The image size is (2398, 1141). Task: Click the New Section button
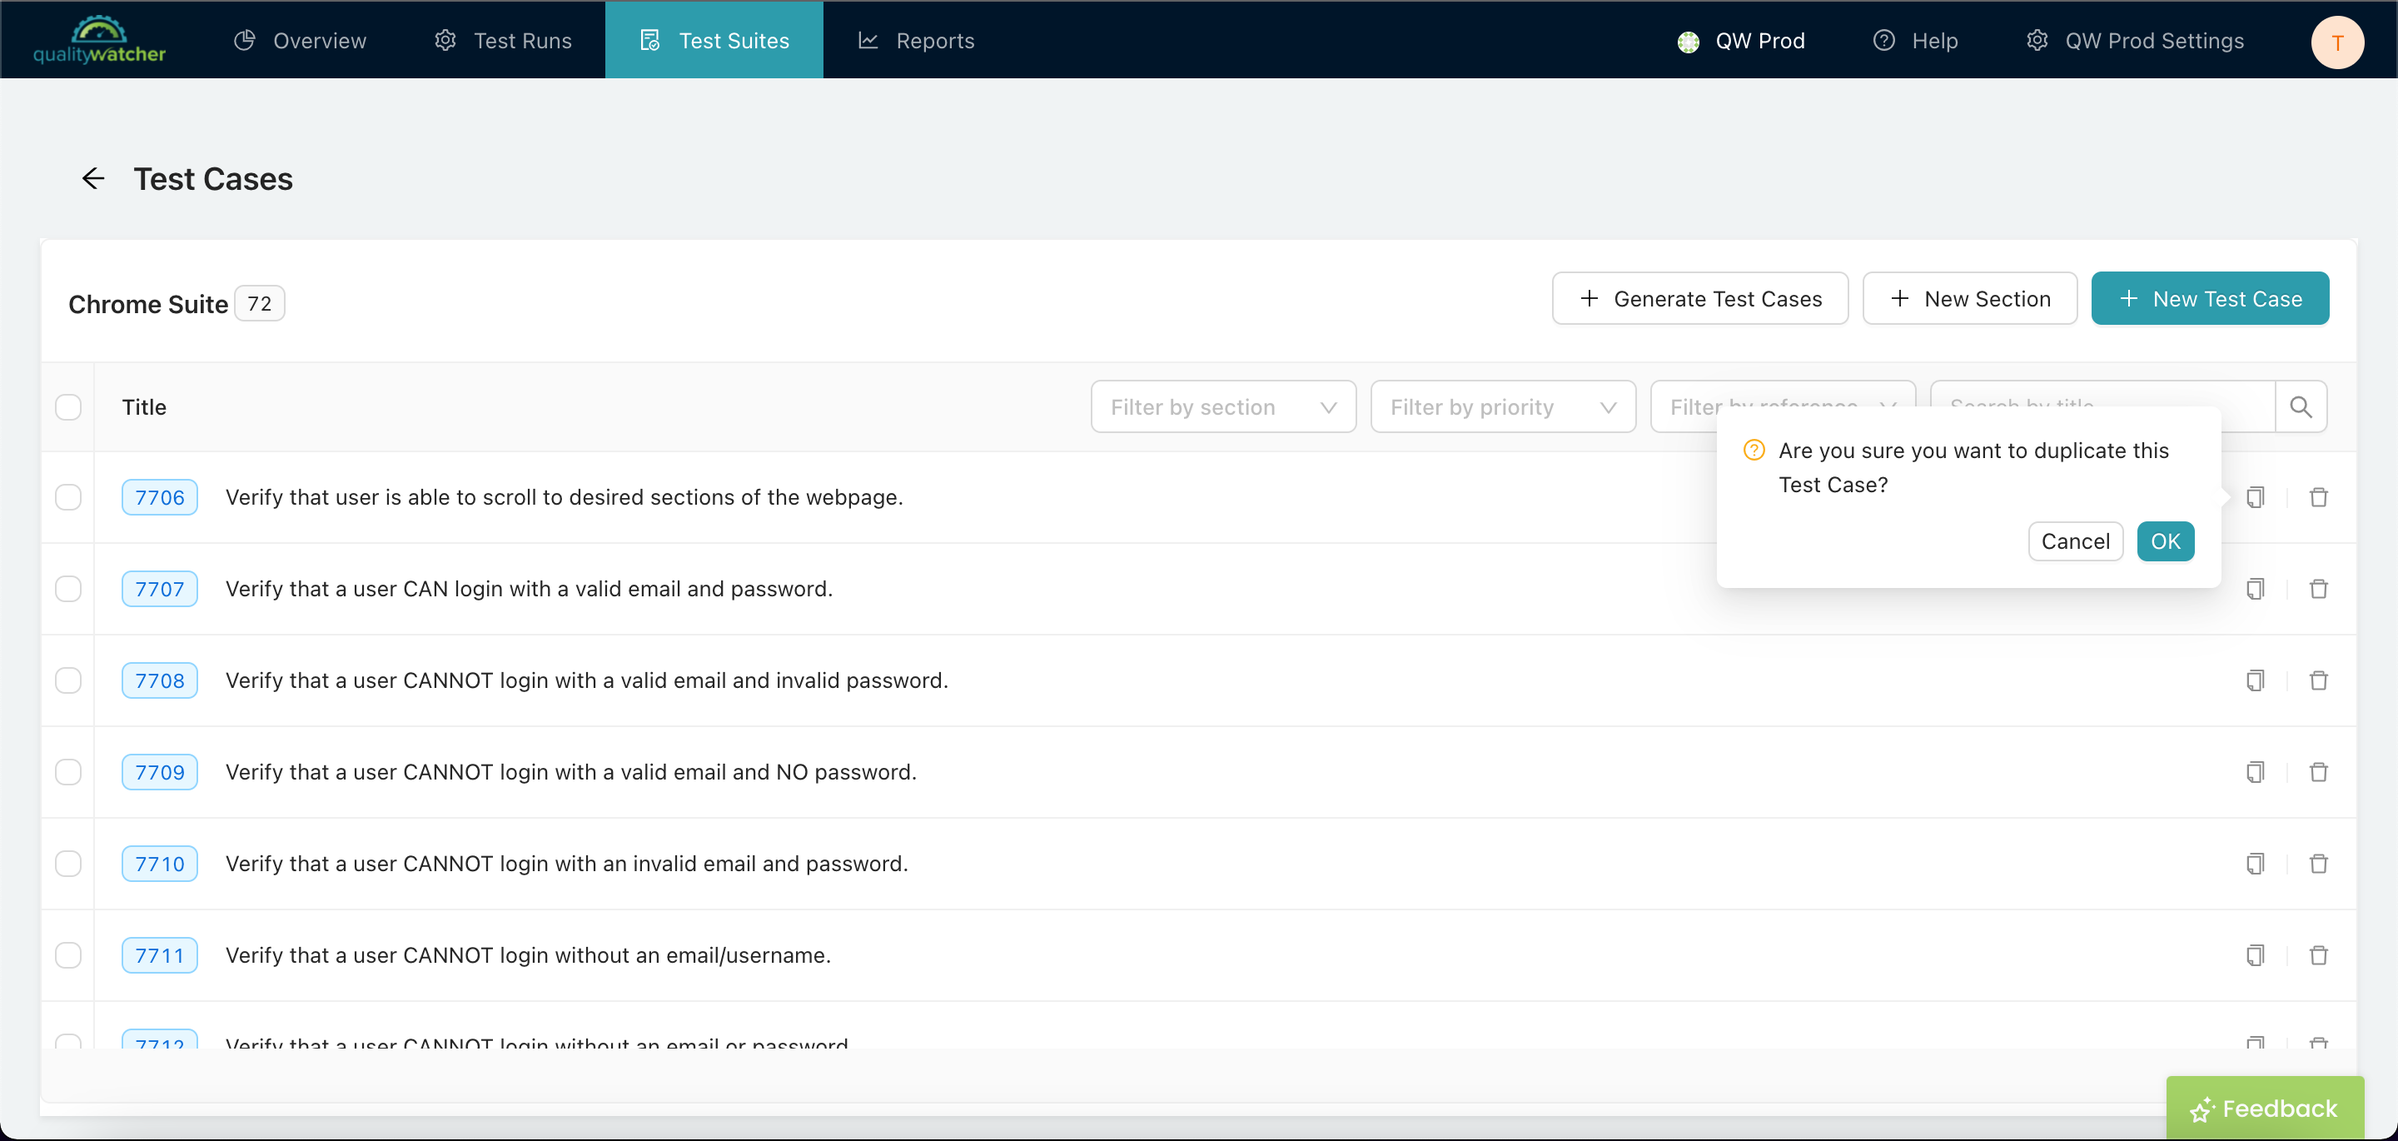[1970, 298]
